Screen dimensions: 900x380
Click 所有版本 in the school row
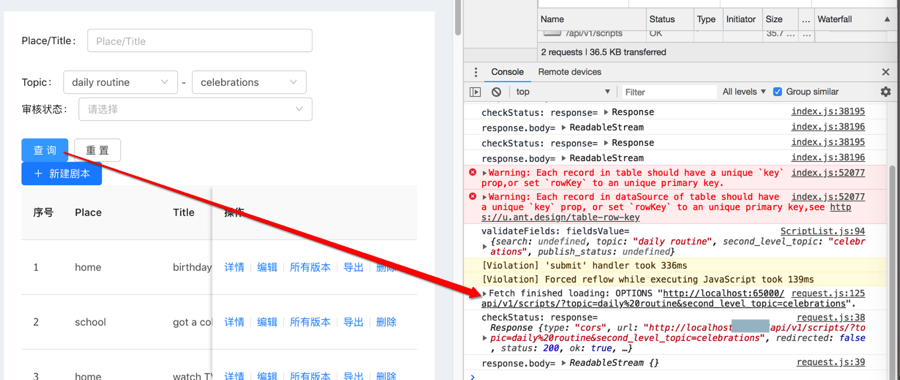coord(310,322)
